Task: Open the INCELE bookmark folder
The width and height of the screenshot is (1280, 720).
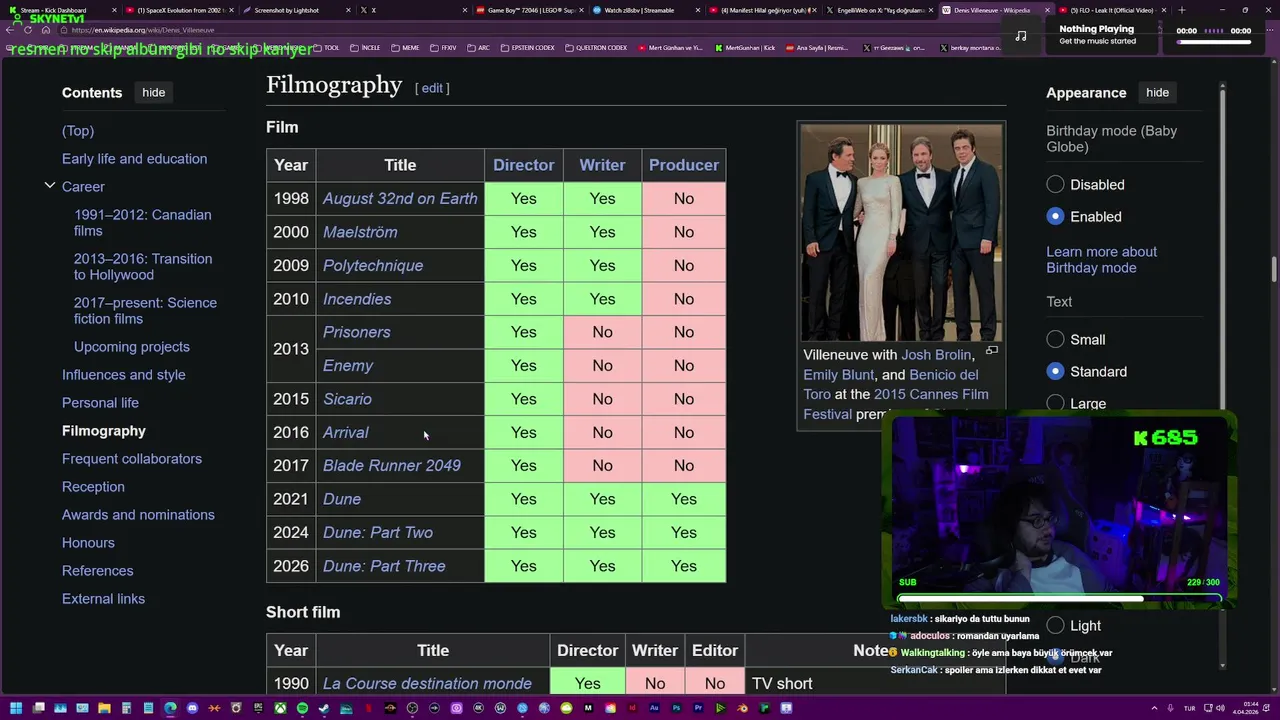Action: [364, 48]
